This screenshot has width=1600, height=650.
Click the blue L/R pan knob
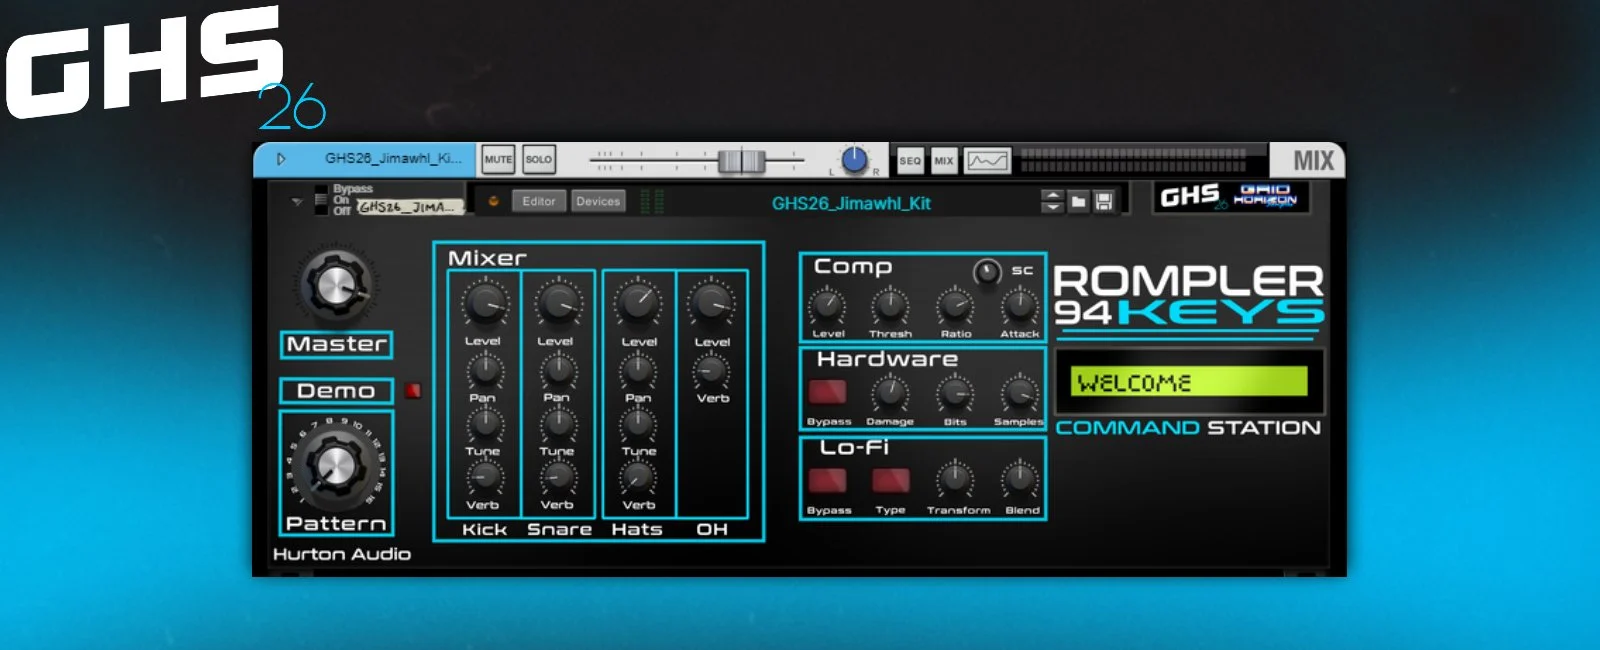[854, 159]
